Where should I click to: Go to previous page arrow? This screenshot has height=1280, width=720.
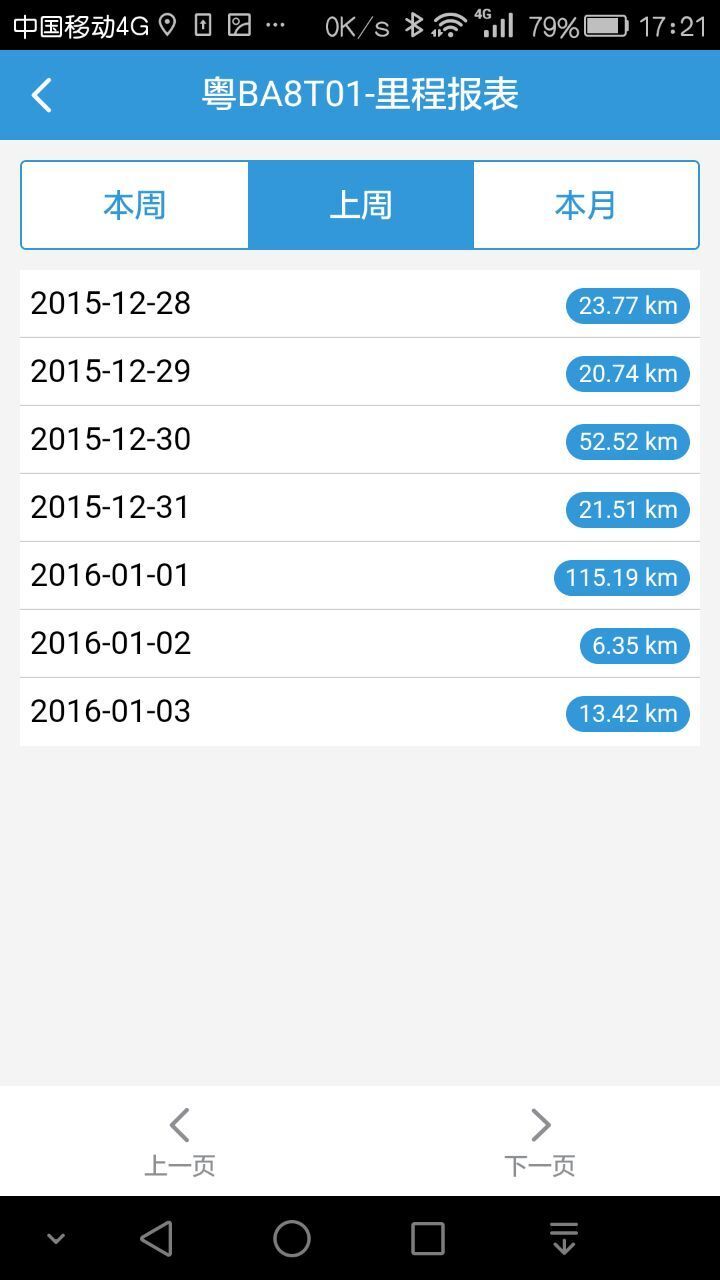coord(180,1139)
